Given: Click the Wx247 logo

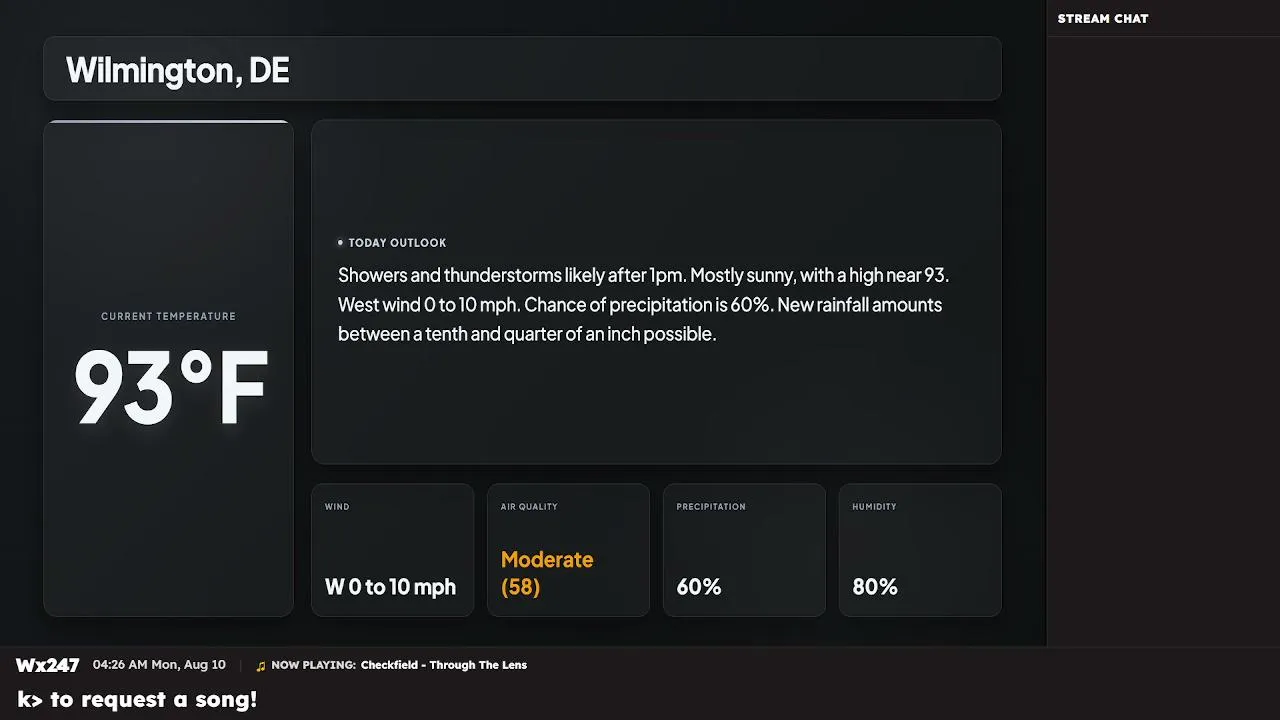Looking at the screenshot, I should point(47,665).
